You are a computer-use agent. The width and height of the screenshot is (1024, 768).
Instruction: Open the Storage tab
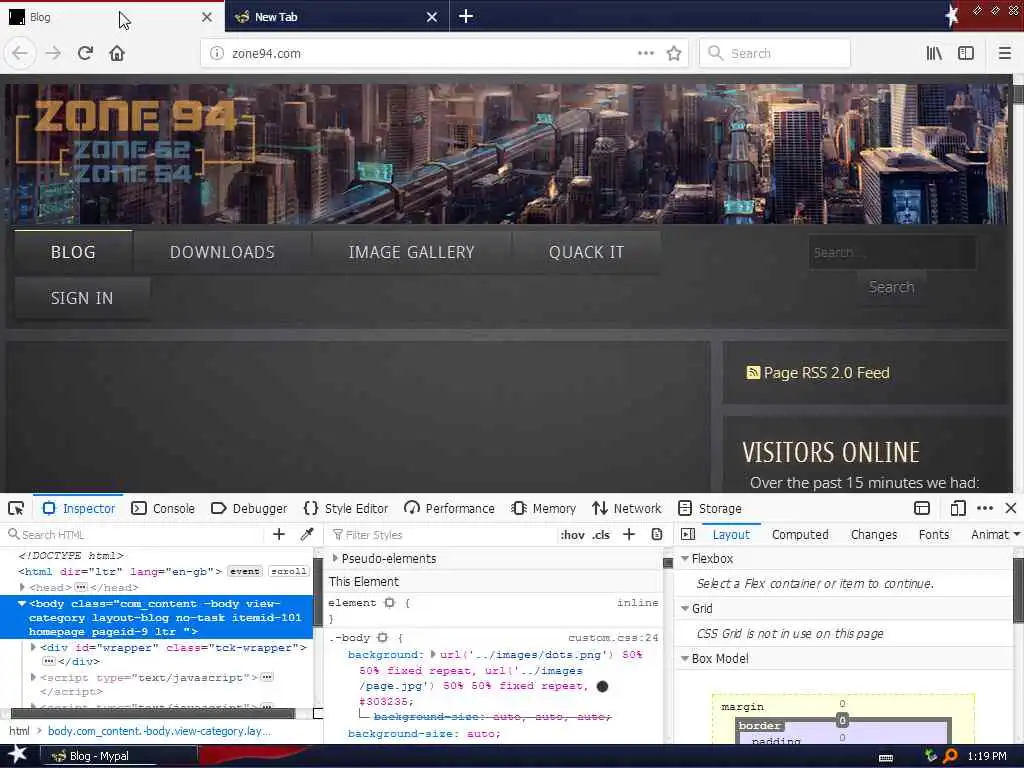tap(710, 508)
